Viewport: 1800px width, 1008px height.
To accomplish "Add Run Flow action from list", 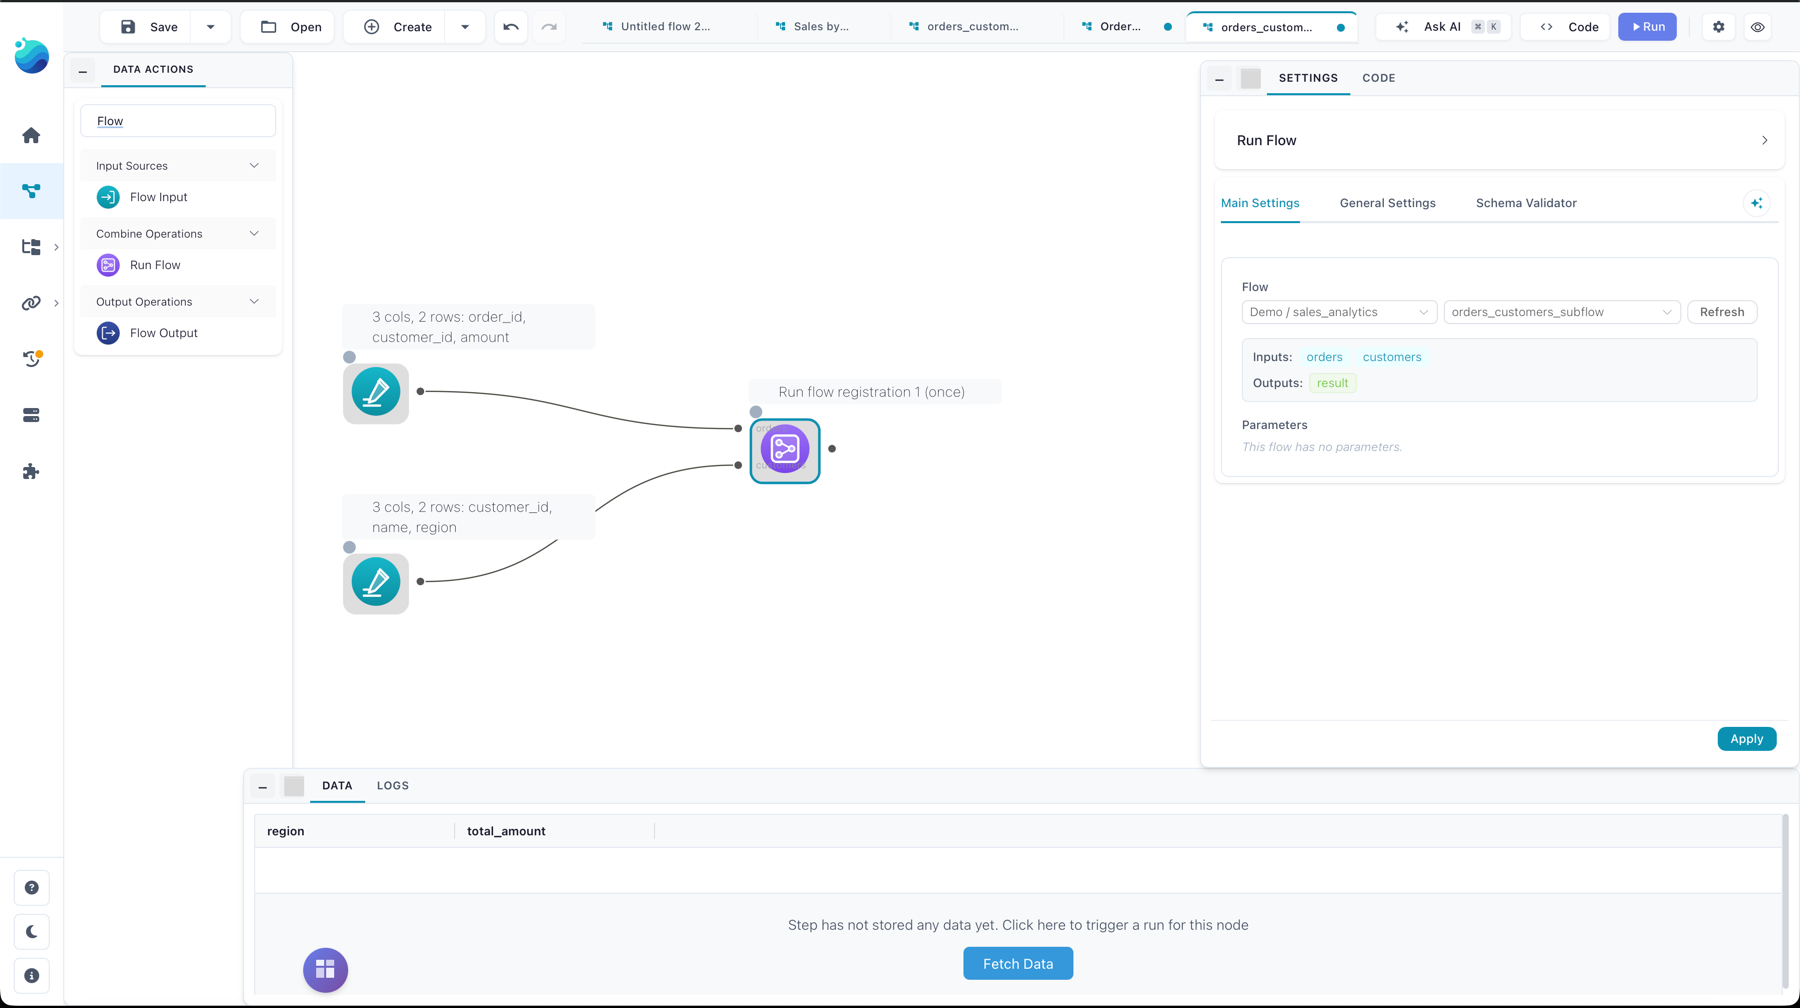I will point(178,265).
